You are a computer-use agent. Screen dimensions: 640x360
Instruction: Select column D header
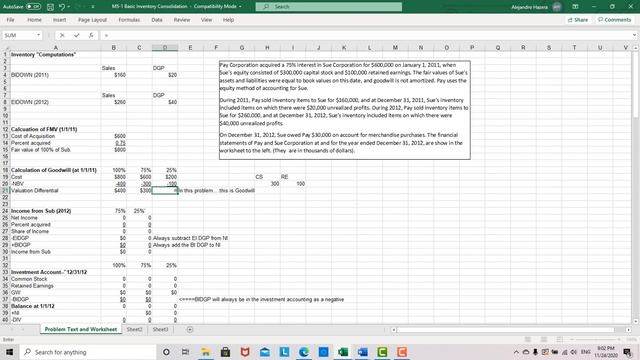pos(165,48)
